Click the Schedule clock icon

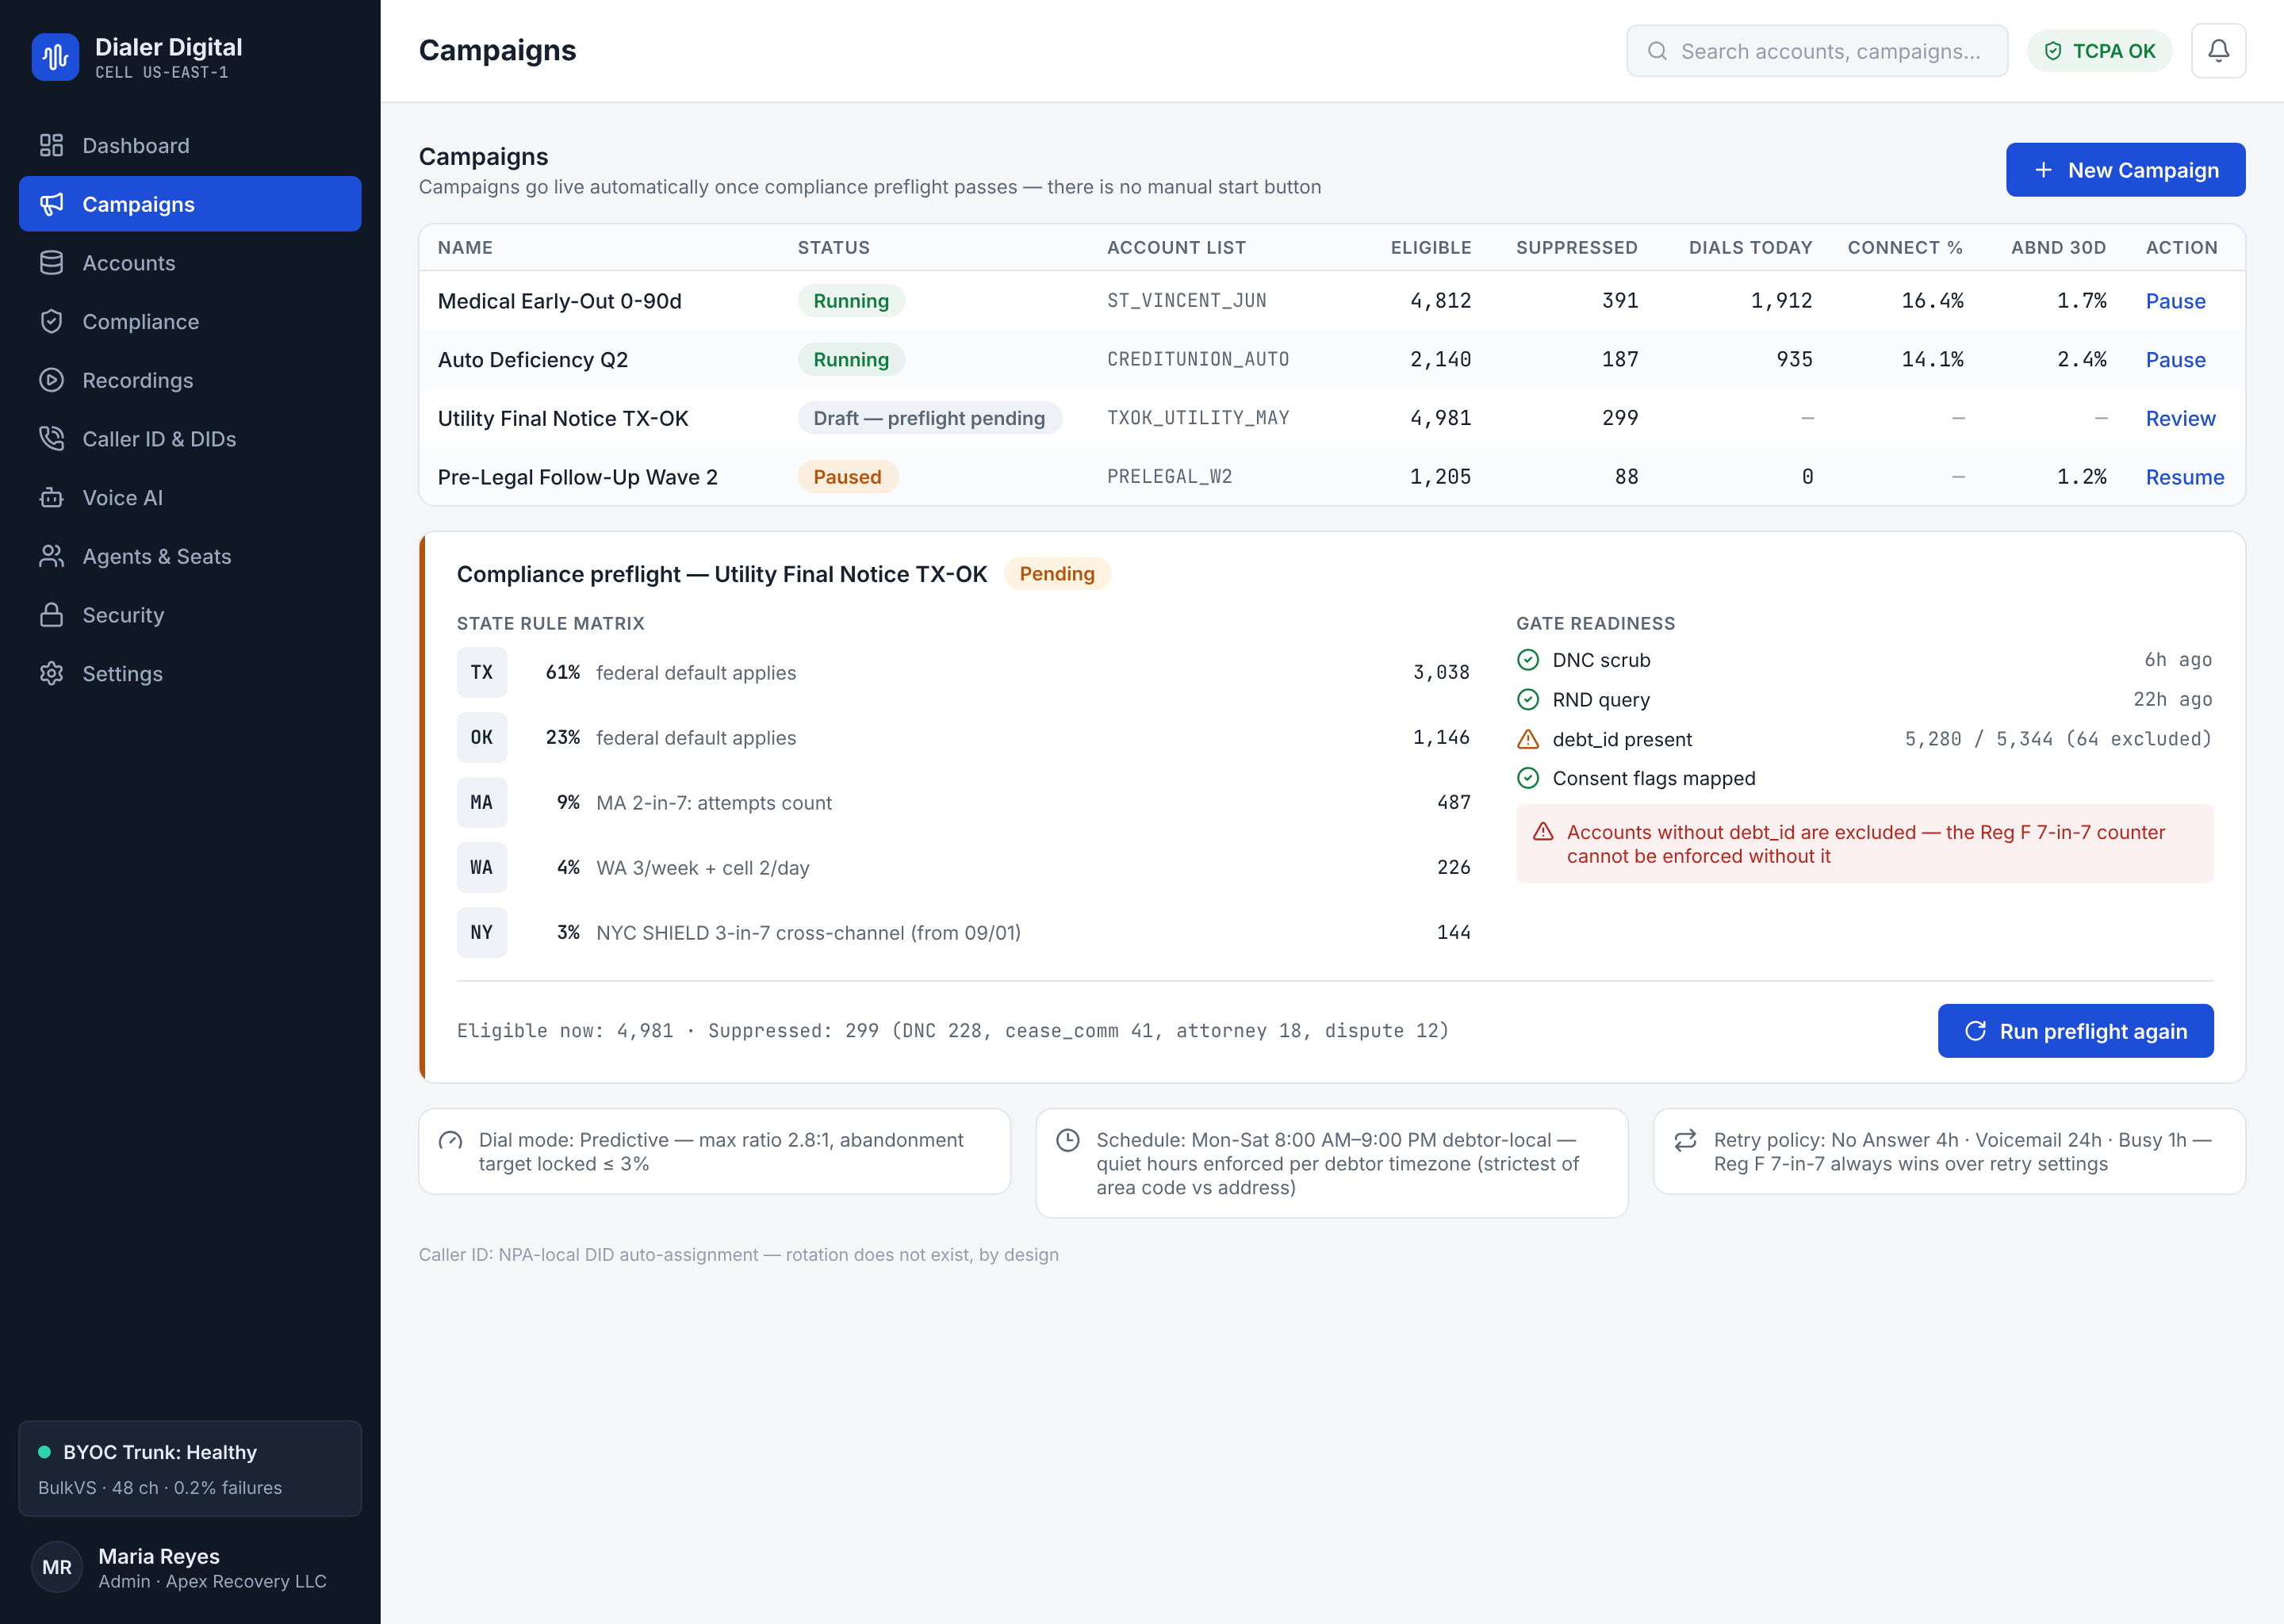[x=1068, y=1141]
